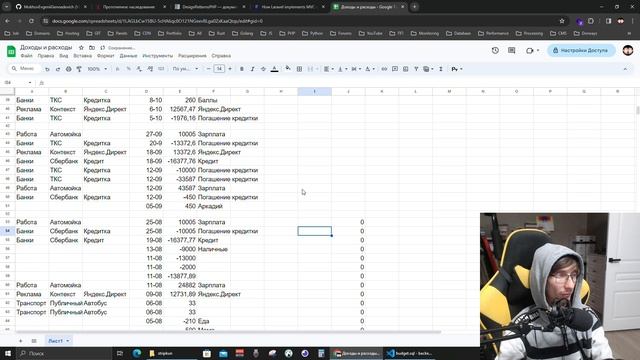The height and width of the screenshot is (360, 640).
Task: Activate the paint format roller tool
Action: [x=79, y=69]
